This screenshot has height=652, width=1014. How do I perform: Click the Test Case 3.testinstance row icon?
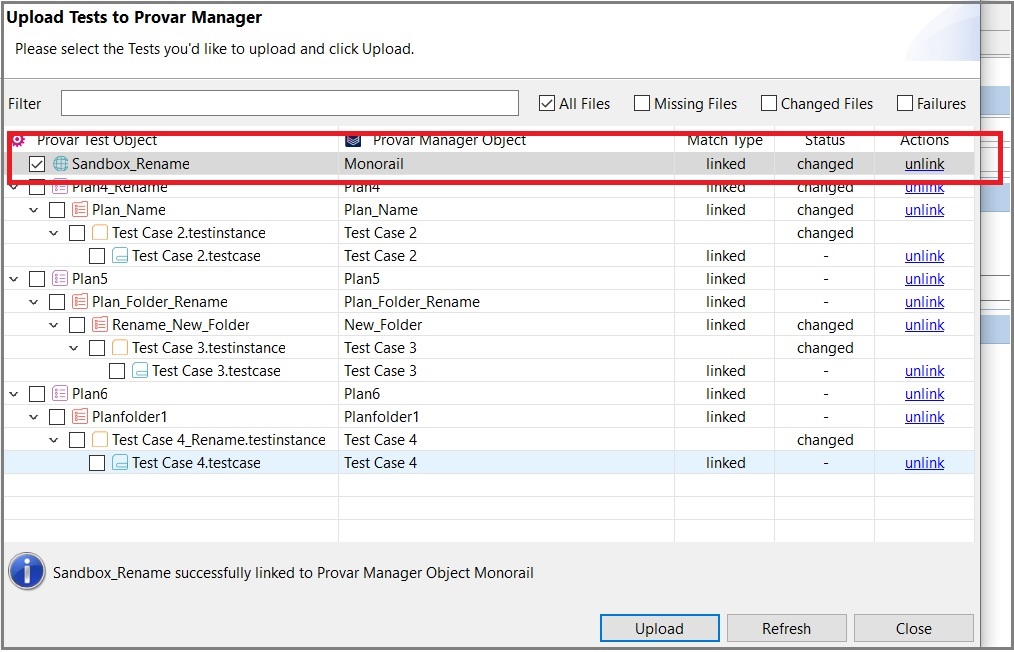(120, 348)
